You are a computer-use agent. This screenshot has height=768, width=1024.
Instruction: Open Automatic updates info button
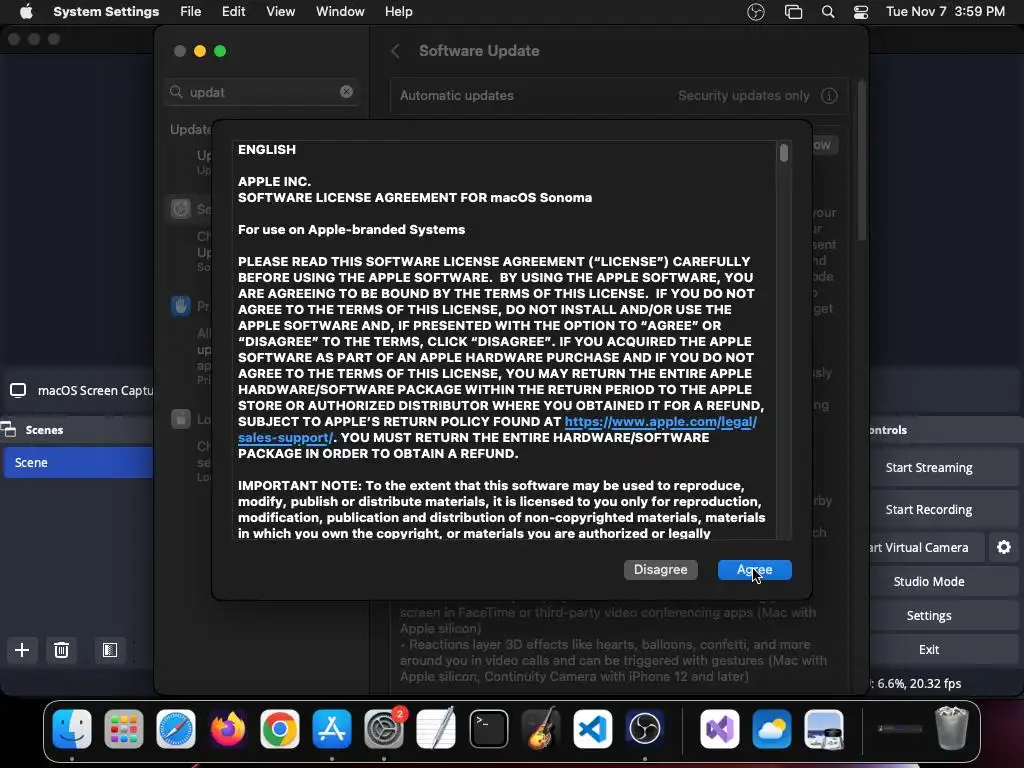click(829, 95)
